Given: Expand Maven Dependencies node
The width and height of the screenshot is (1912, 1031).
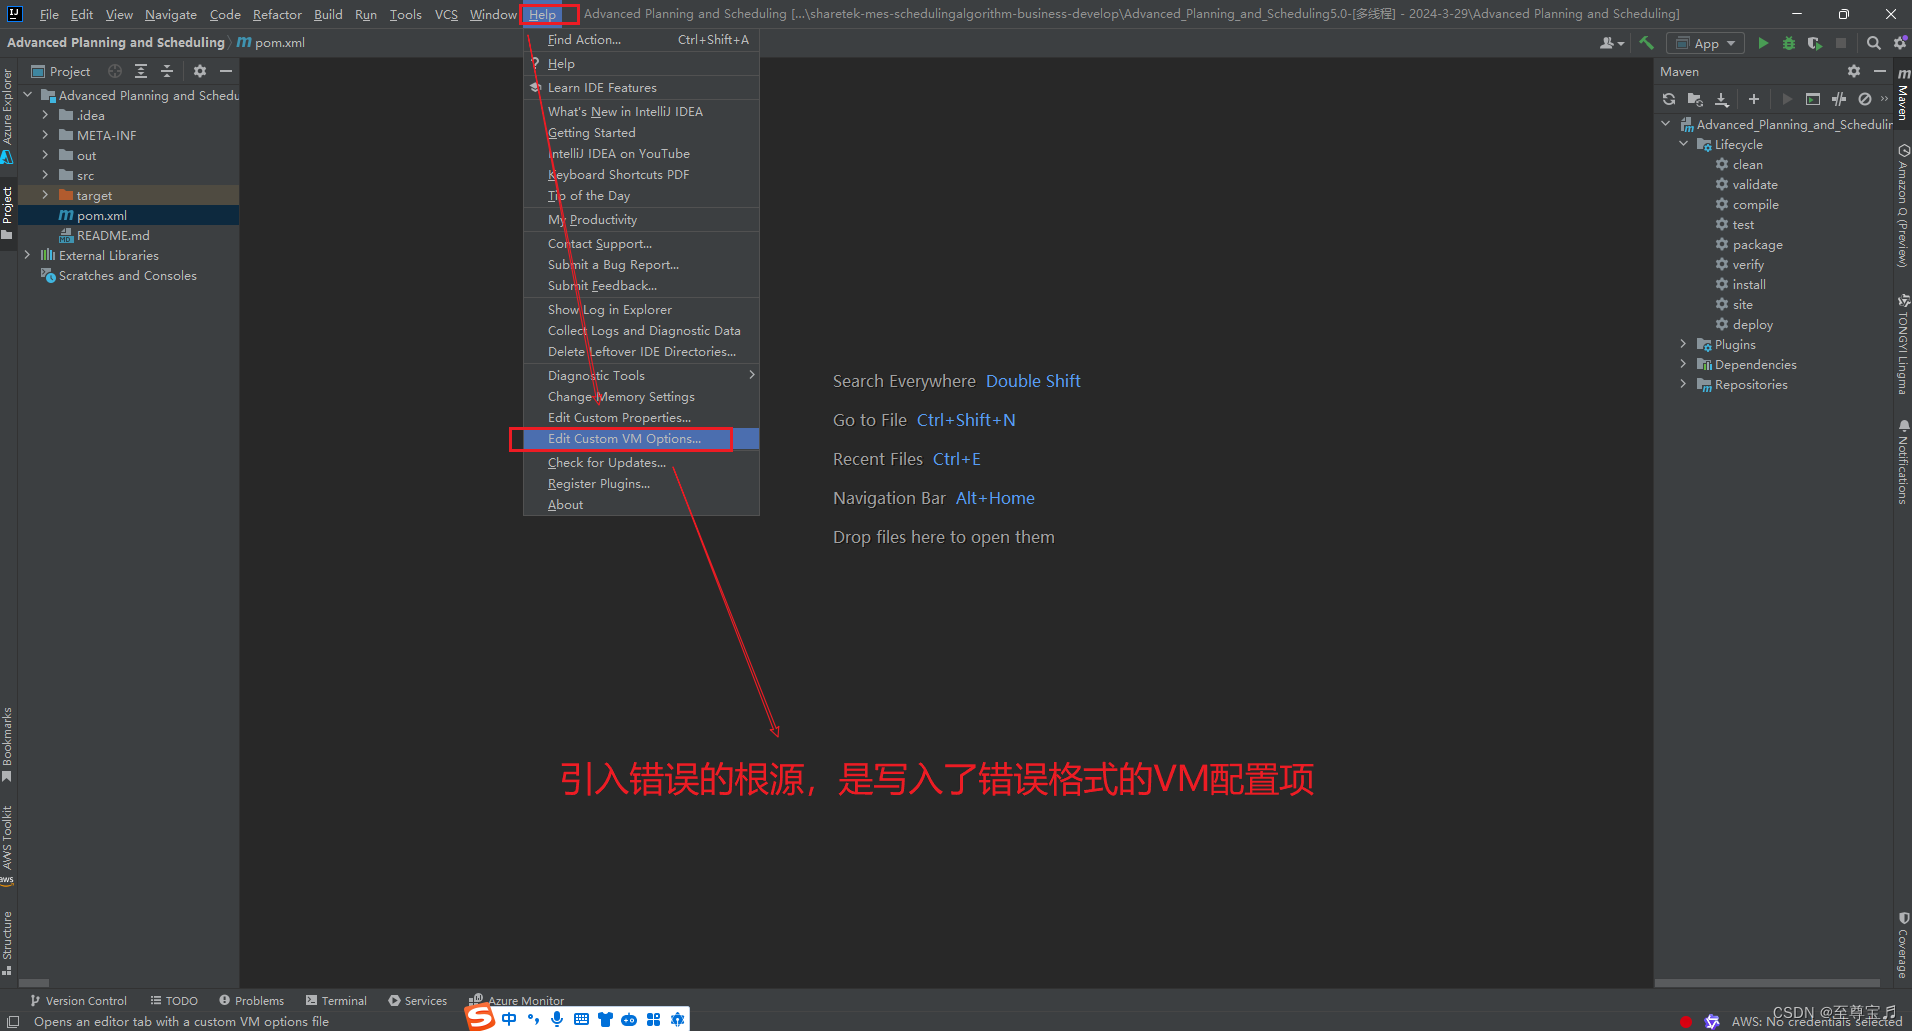Looking at the screenshot, I should [x=1684, y=364].
